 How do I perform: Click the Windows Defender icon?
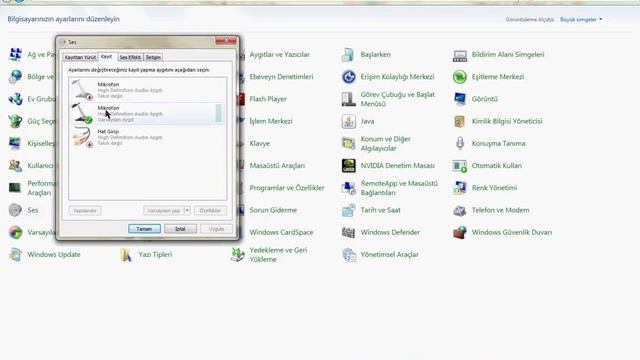click(348, 232)
